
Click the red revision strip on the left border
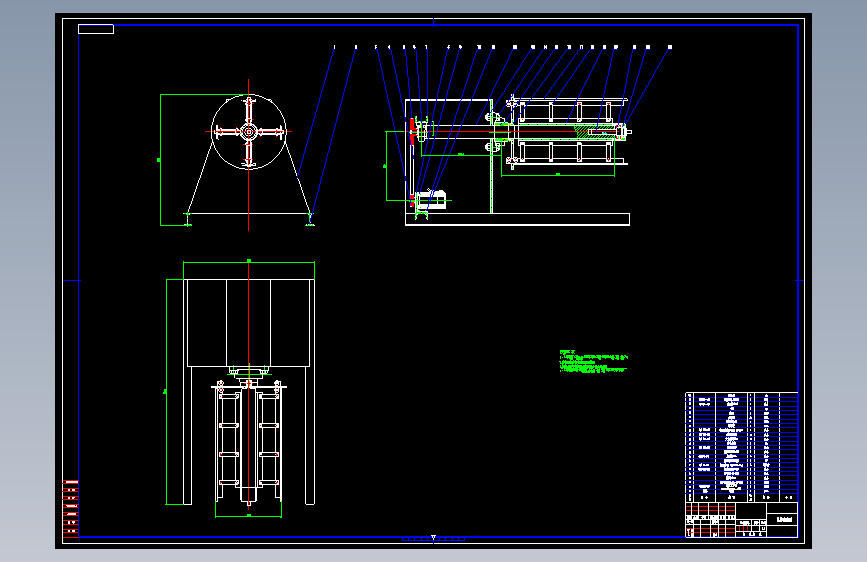(x=70, y=509)
